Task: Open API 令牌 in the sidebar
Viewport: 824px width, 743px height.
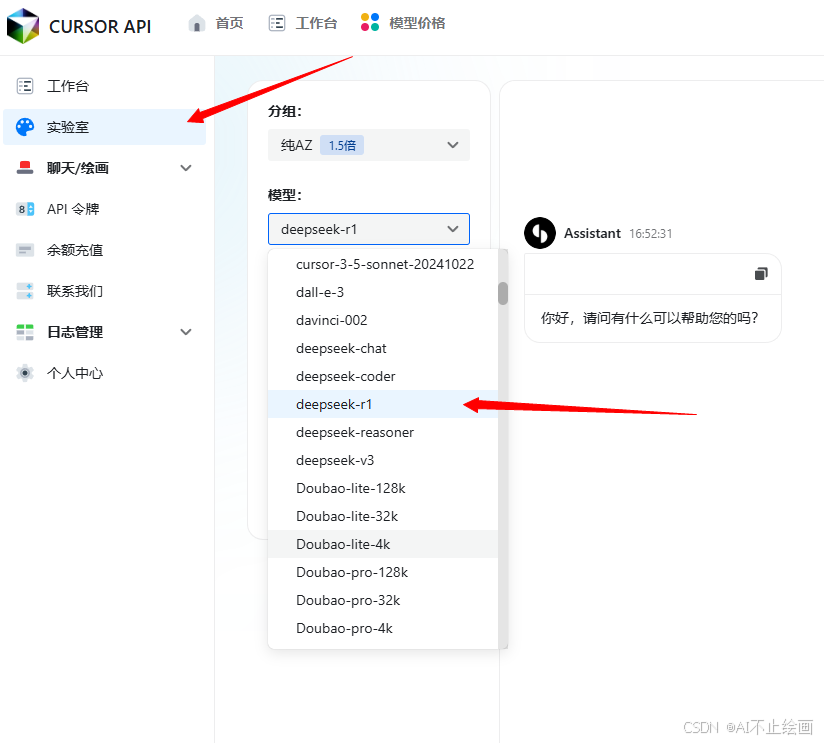Action: click(105, 209)
